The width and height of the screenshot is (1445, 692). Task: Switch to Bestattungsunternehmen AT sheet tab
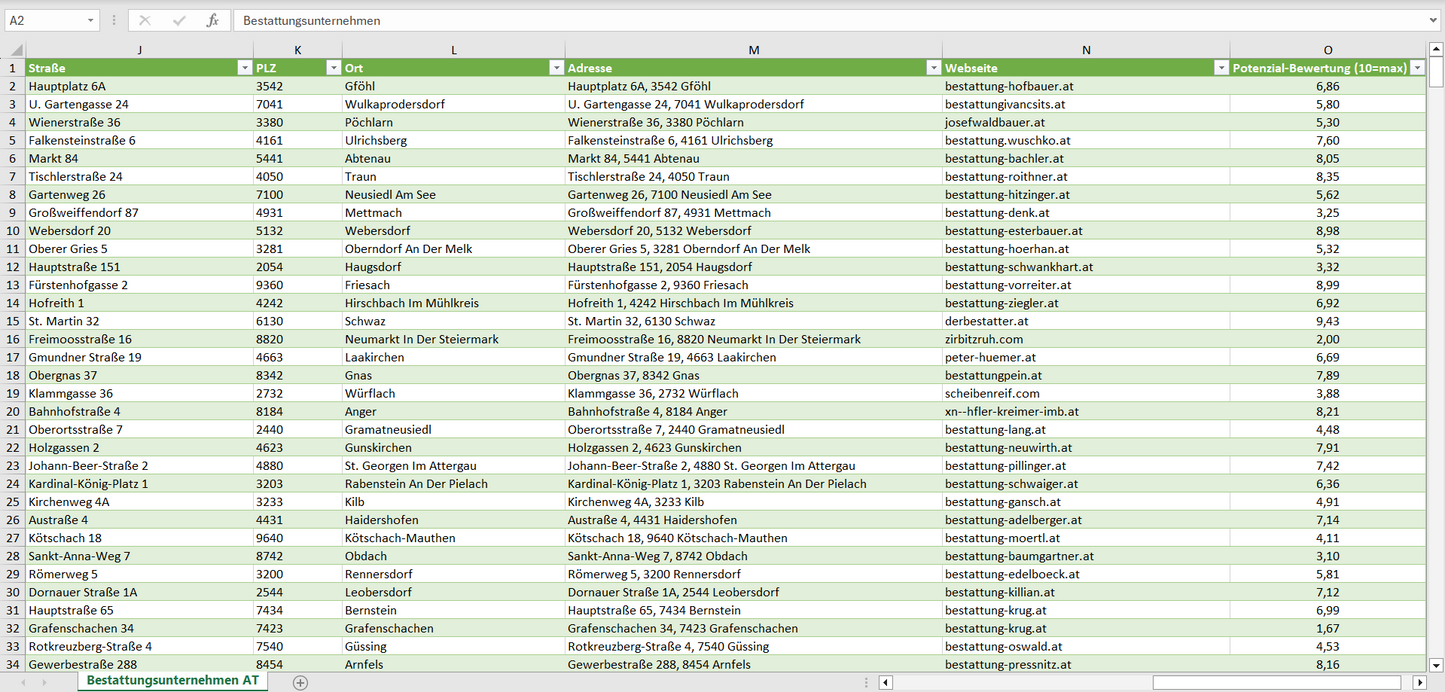tap(172, 681)
